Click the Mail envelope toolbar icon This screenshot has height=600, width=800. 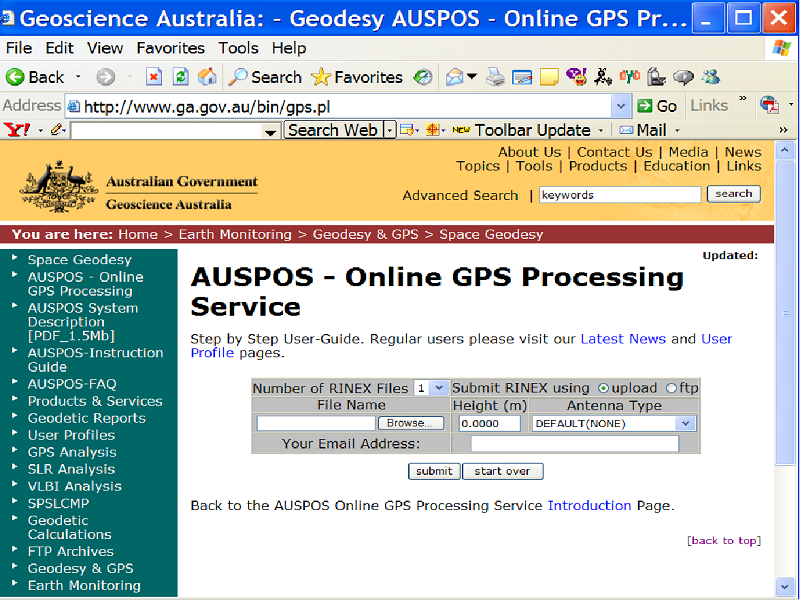pos(454,77)
